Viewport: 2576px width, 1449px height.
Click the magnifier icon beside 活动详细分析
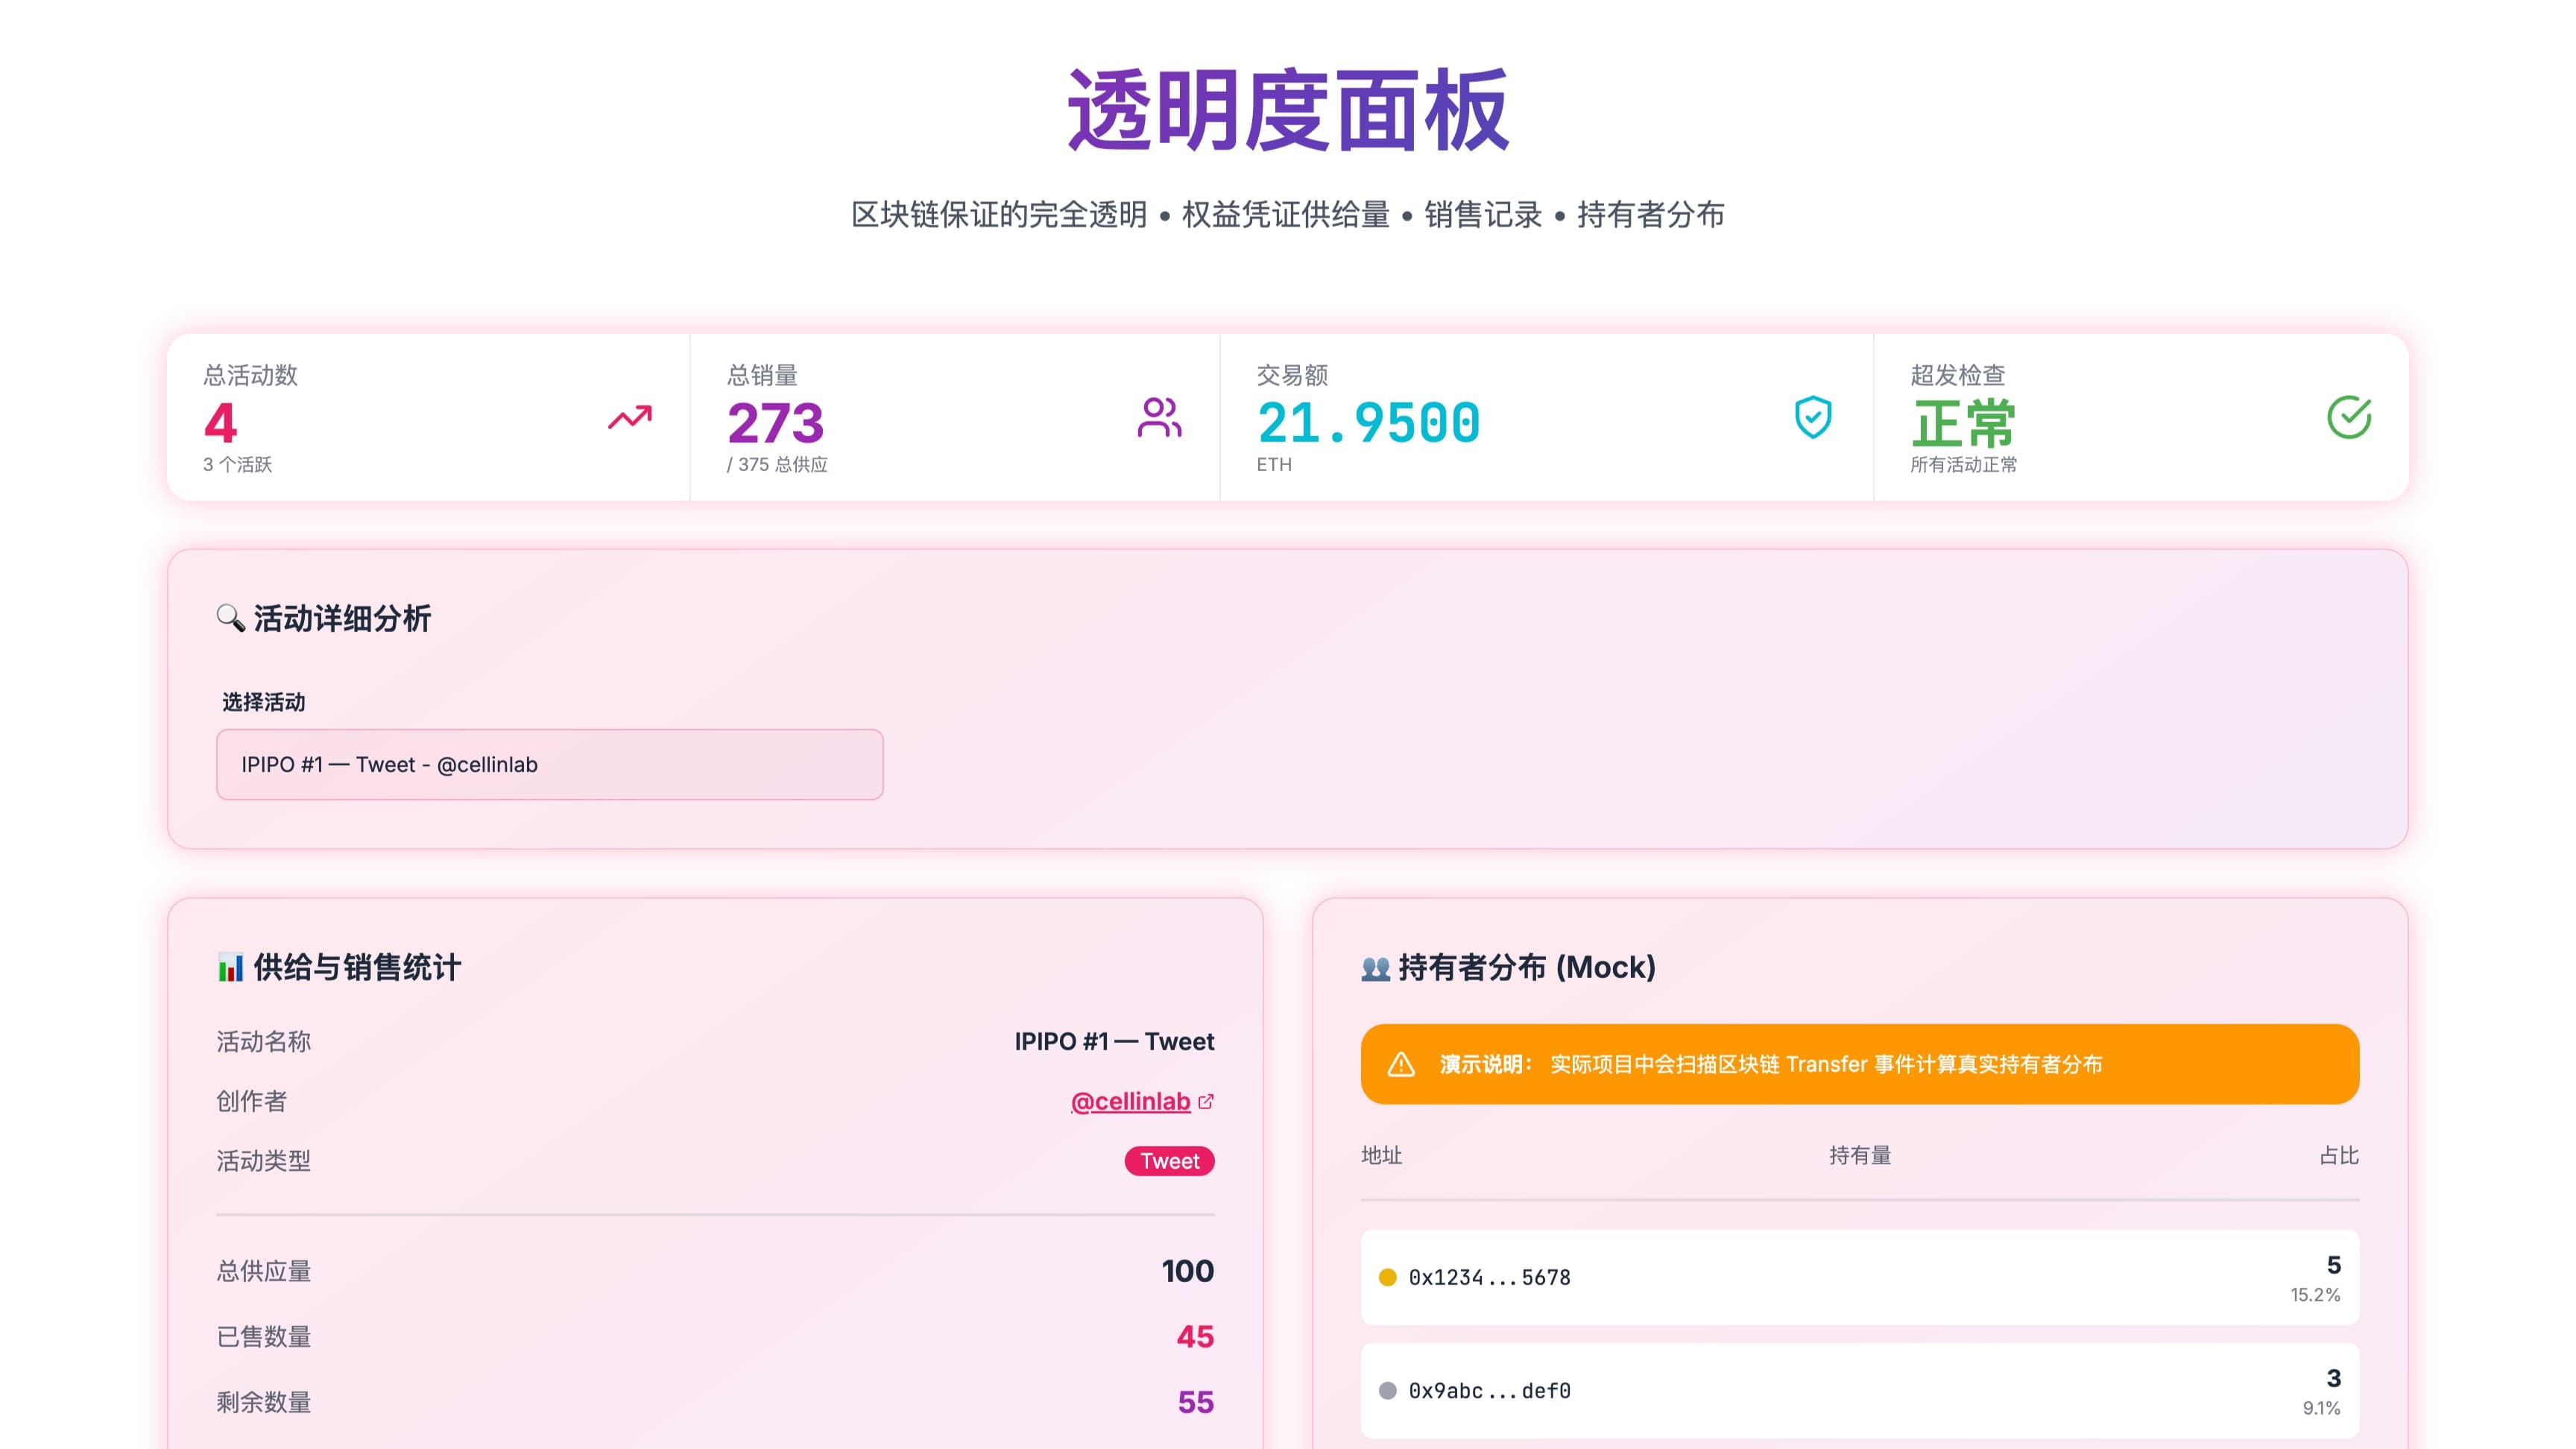[230, 619]
